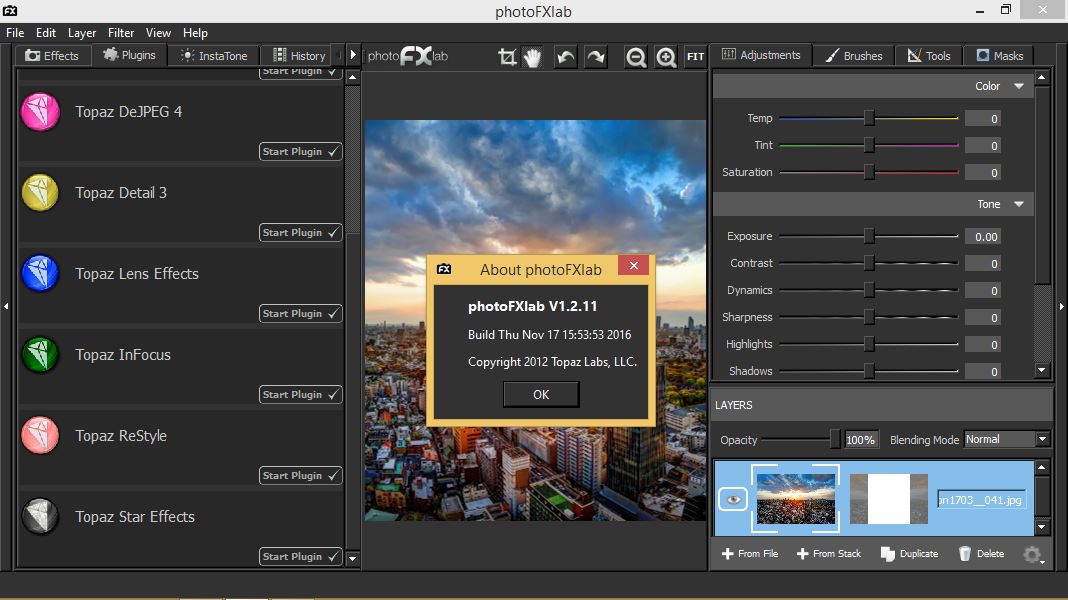1068x600 pixels.
Task: Toggle visibility eye of the layer
Action: tap(733, 499)
